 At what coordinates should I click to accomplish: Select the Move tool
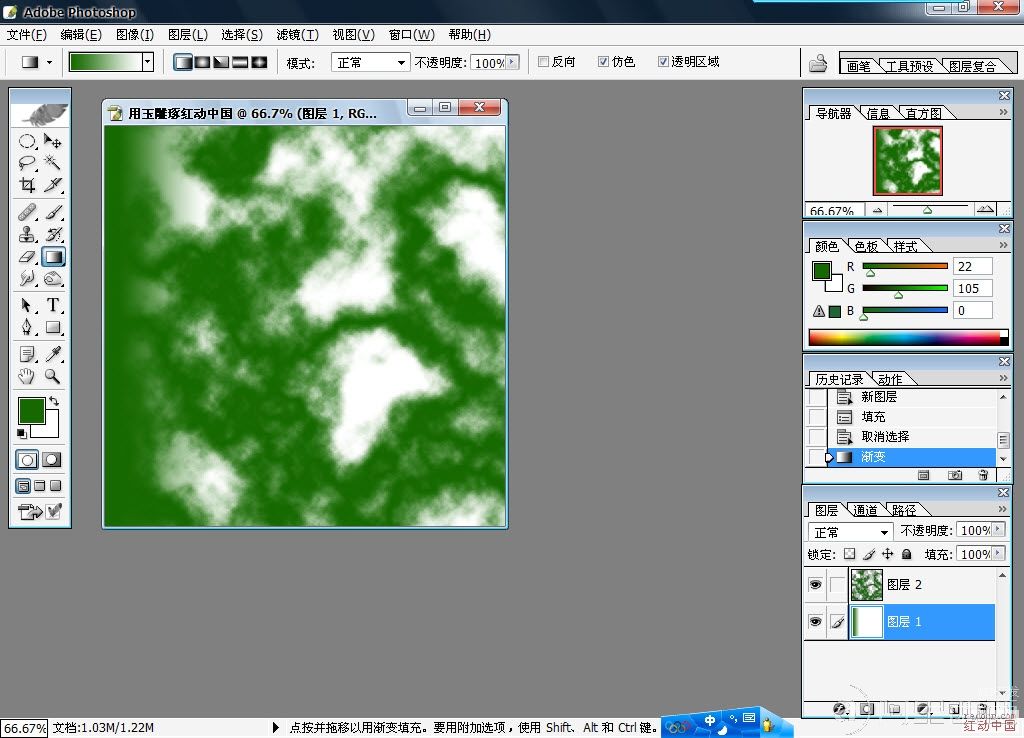[x=53, y=141]
